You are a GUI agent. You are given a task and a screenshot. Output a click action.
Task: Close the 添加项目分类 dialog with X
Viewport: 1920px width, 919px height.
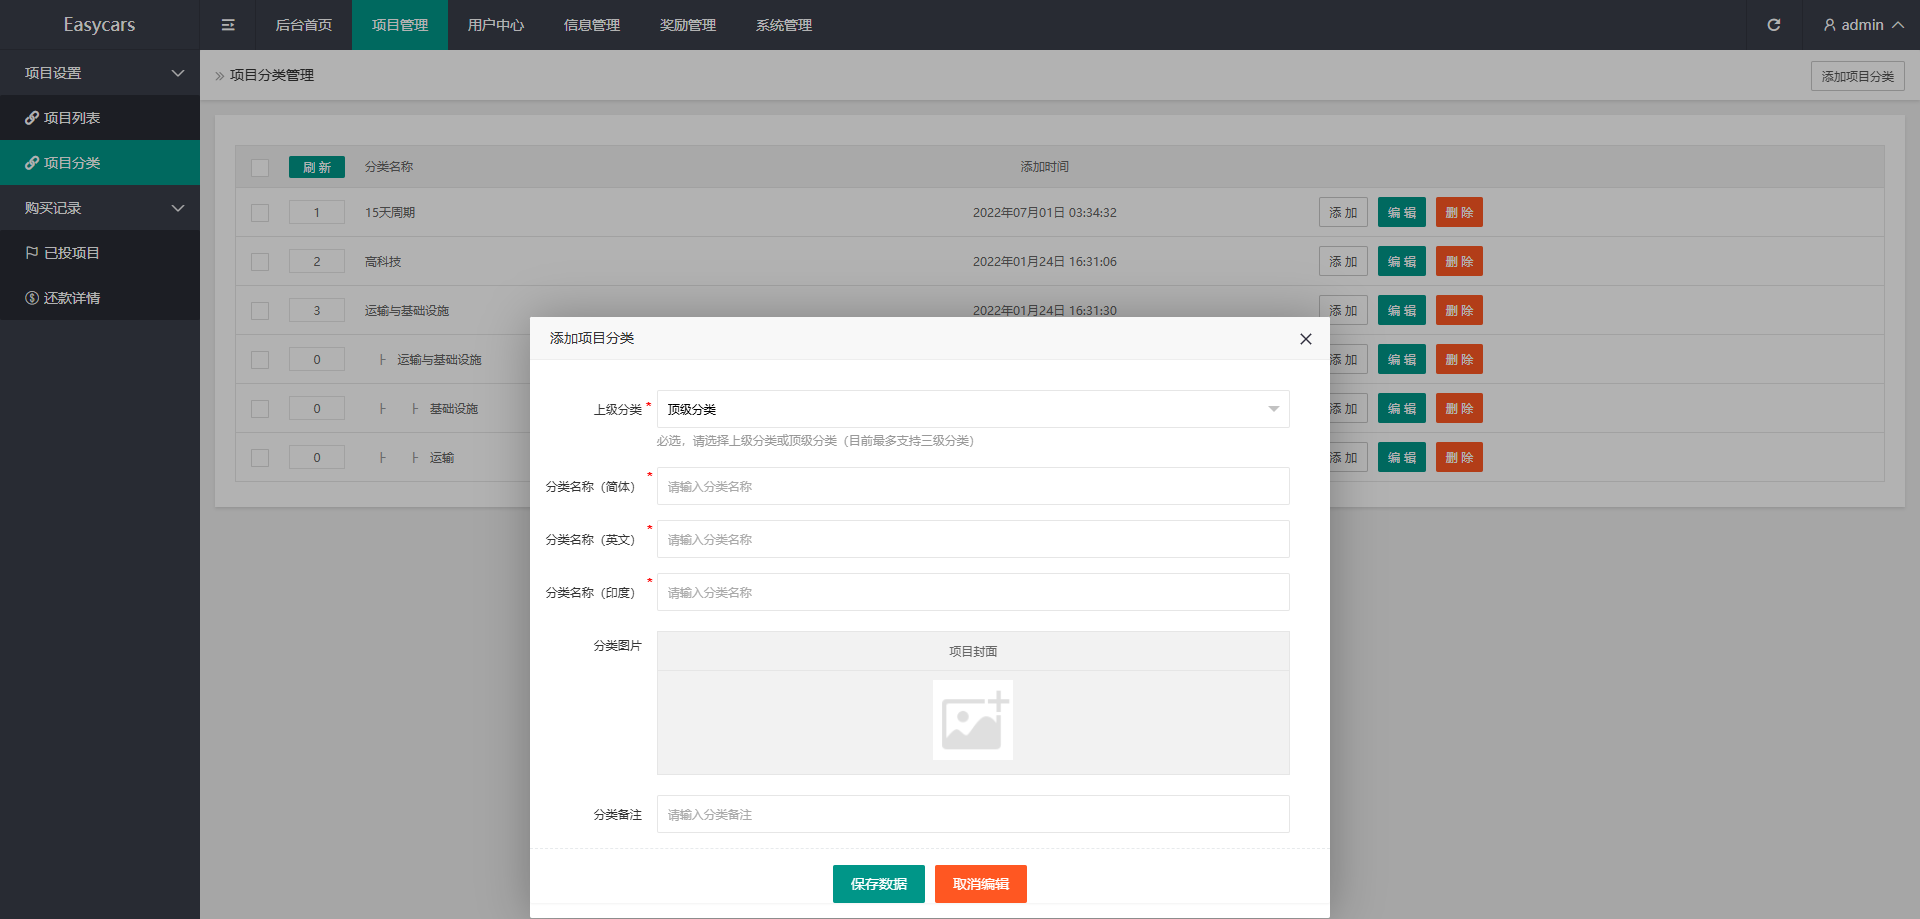coord(1305,339)
